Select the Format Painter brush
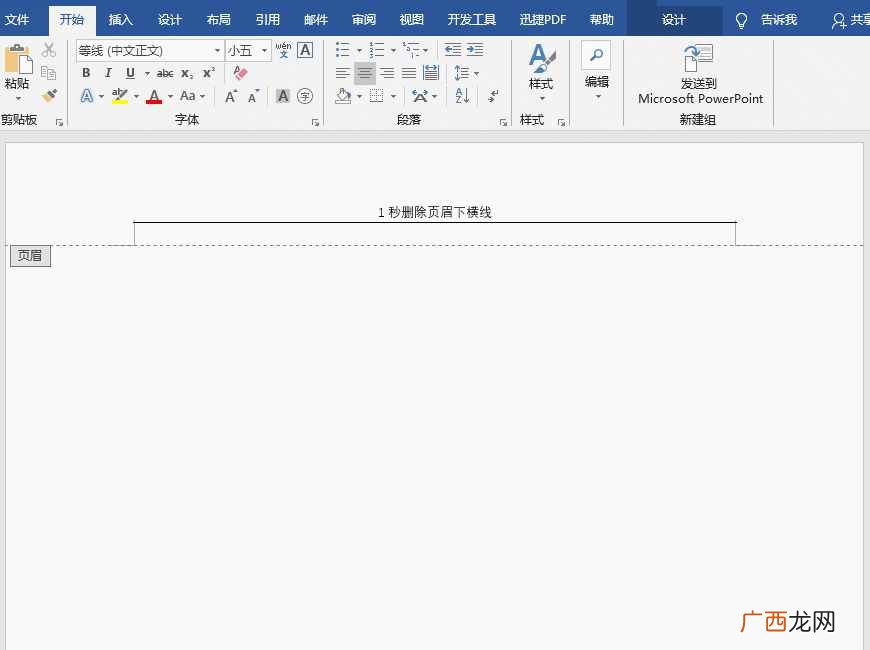This screenshot has width=870, height=650. [49, 96]
